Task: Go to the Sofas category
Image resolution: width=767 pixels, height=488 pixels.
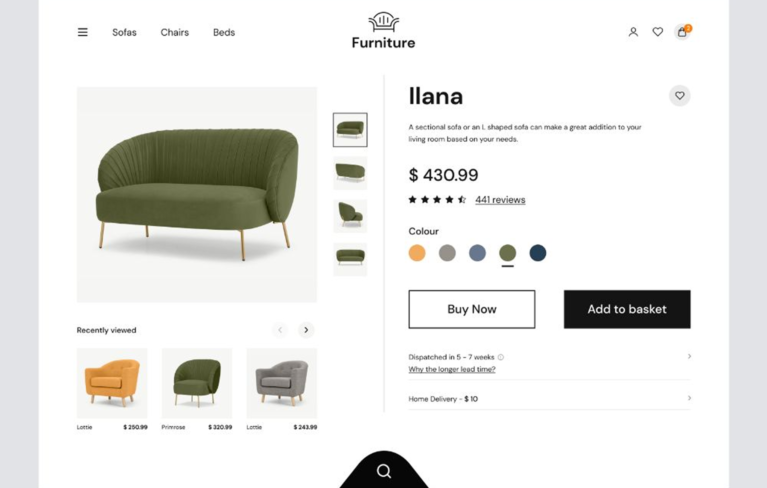Action: [124, 32]
